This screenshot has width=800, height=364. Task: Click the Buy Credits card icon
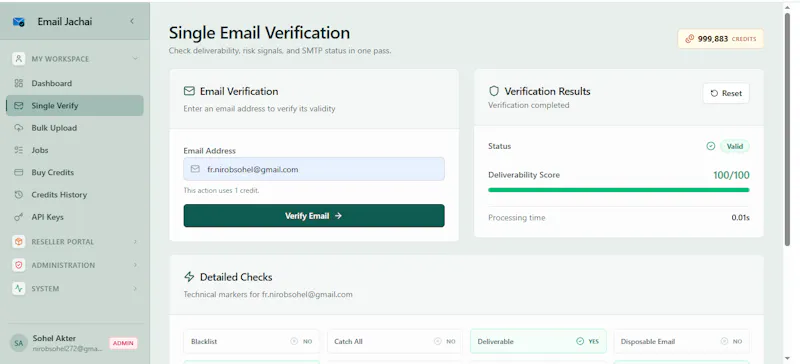(x=19, y=173)
